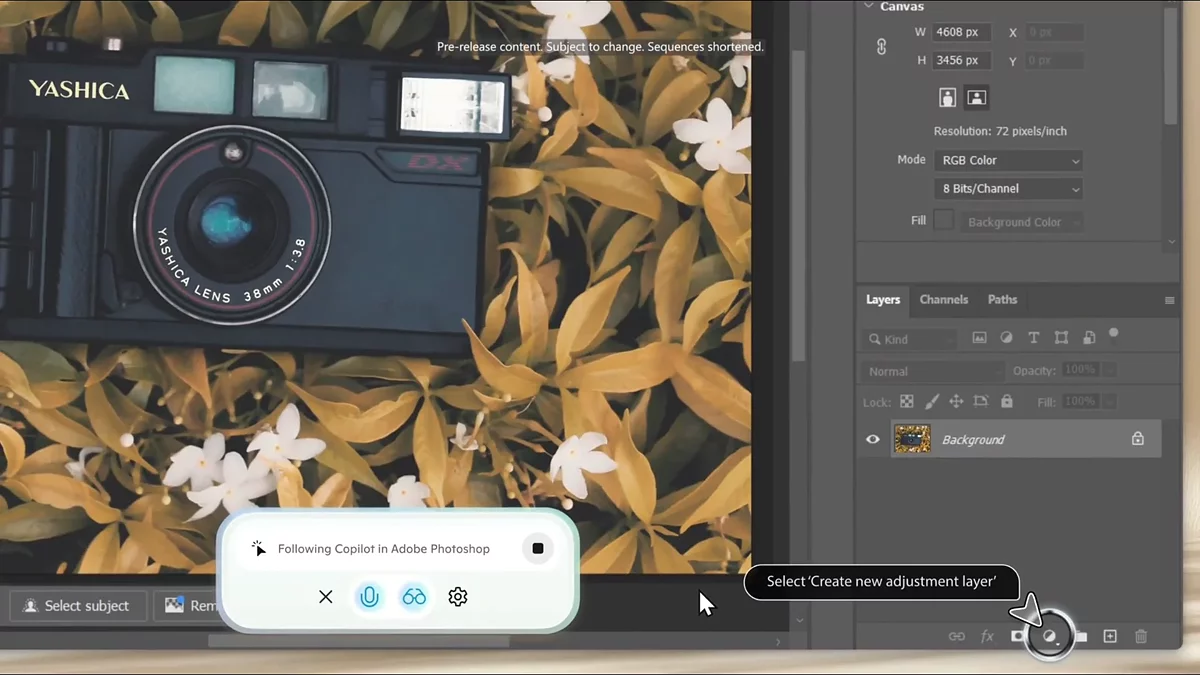Click the Delete layer trash icon
Screen dimensions: 1200x675
[1141, 636]
